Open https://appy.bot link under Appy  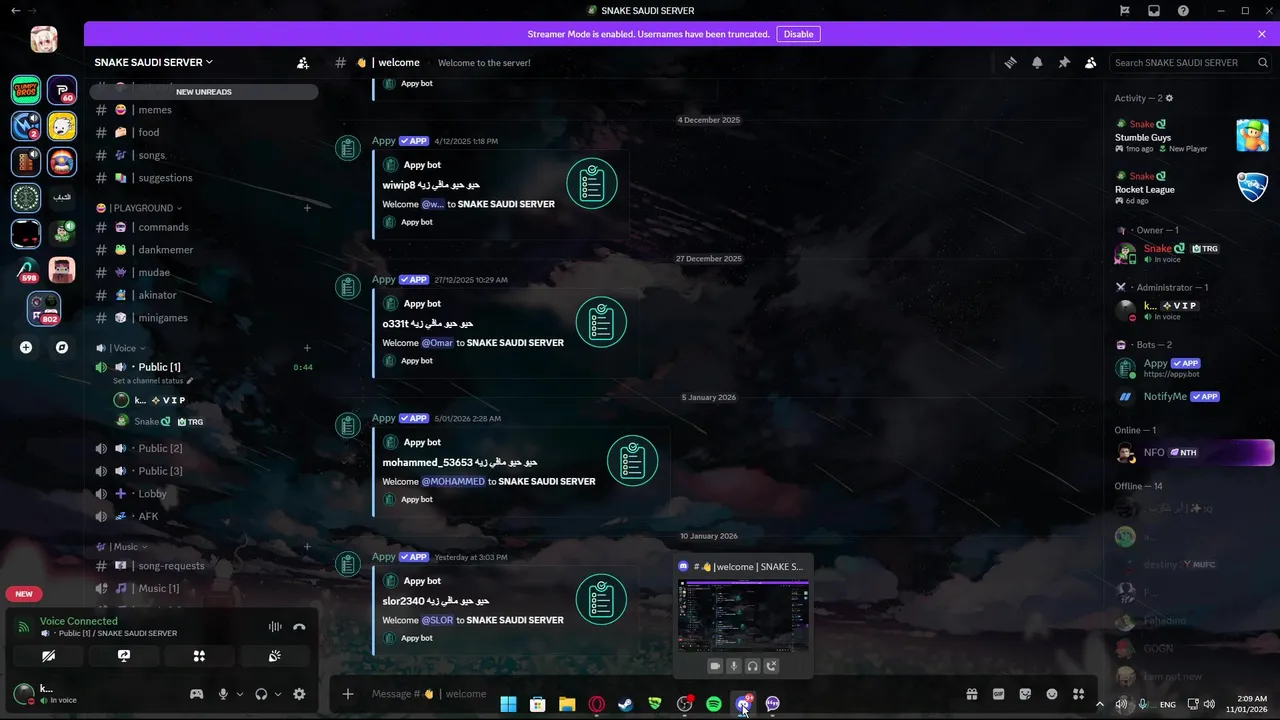click(x=1172, y=374)
